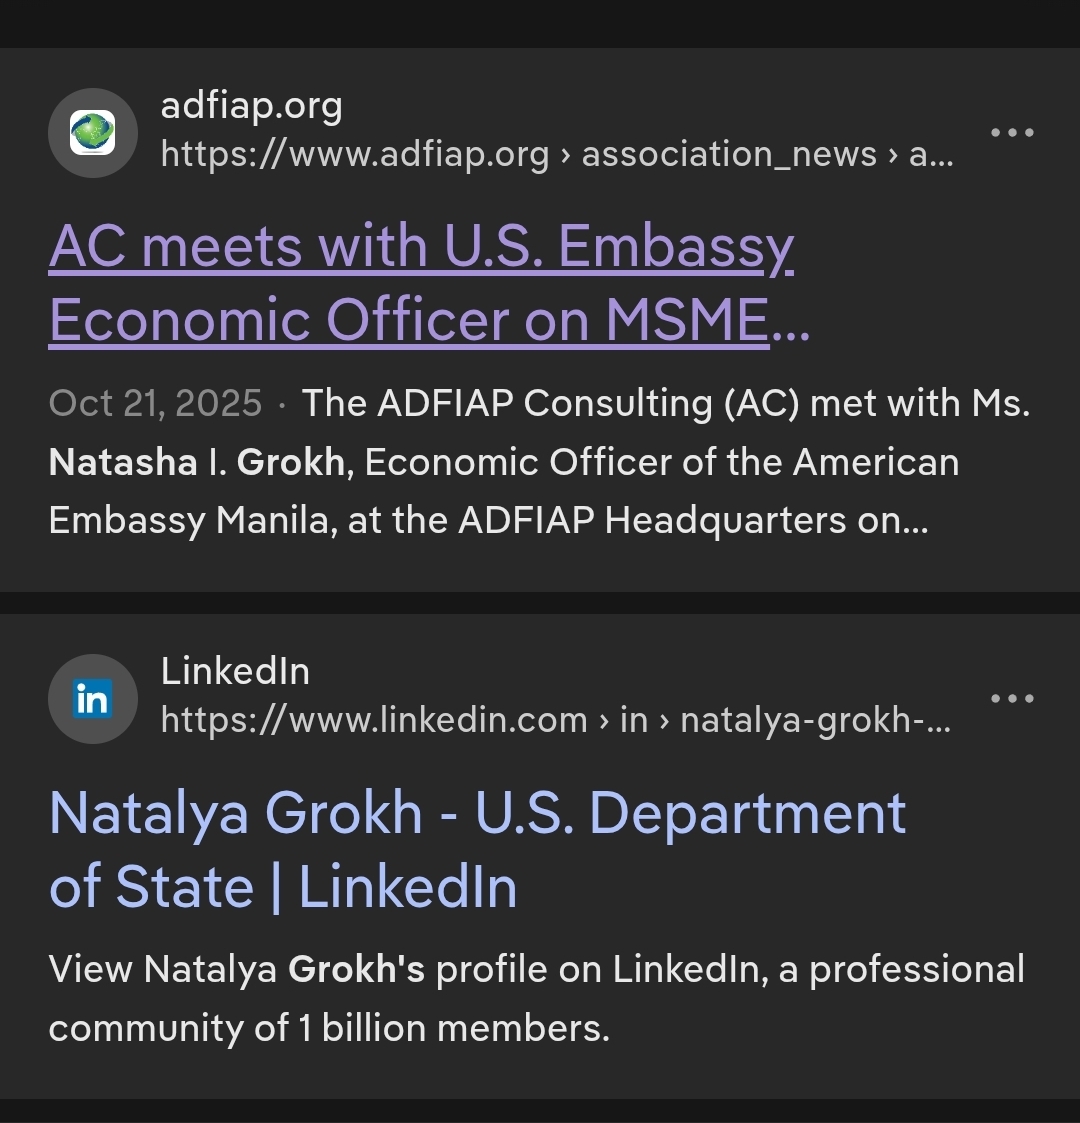Tap the LinkedIn site name label

235,671
